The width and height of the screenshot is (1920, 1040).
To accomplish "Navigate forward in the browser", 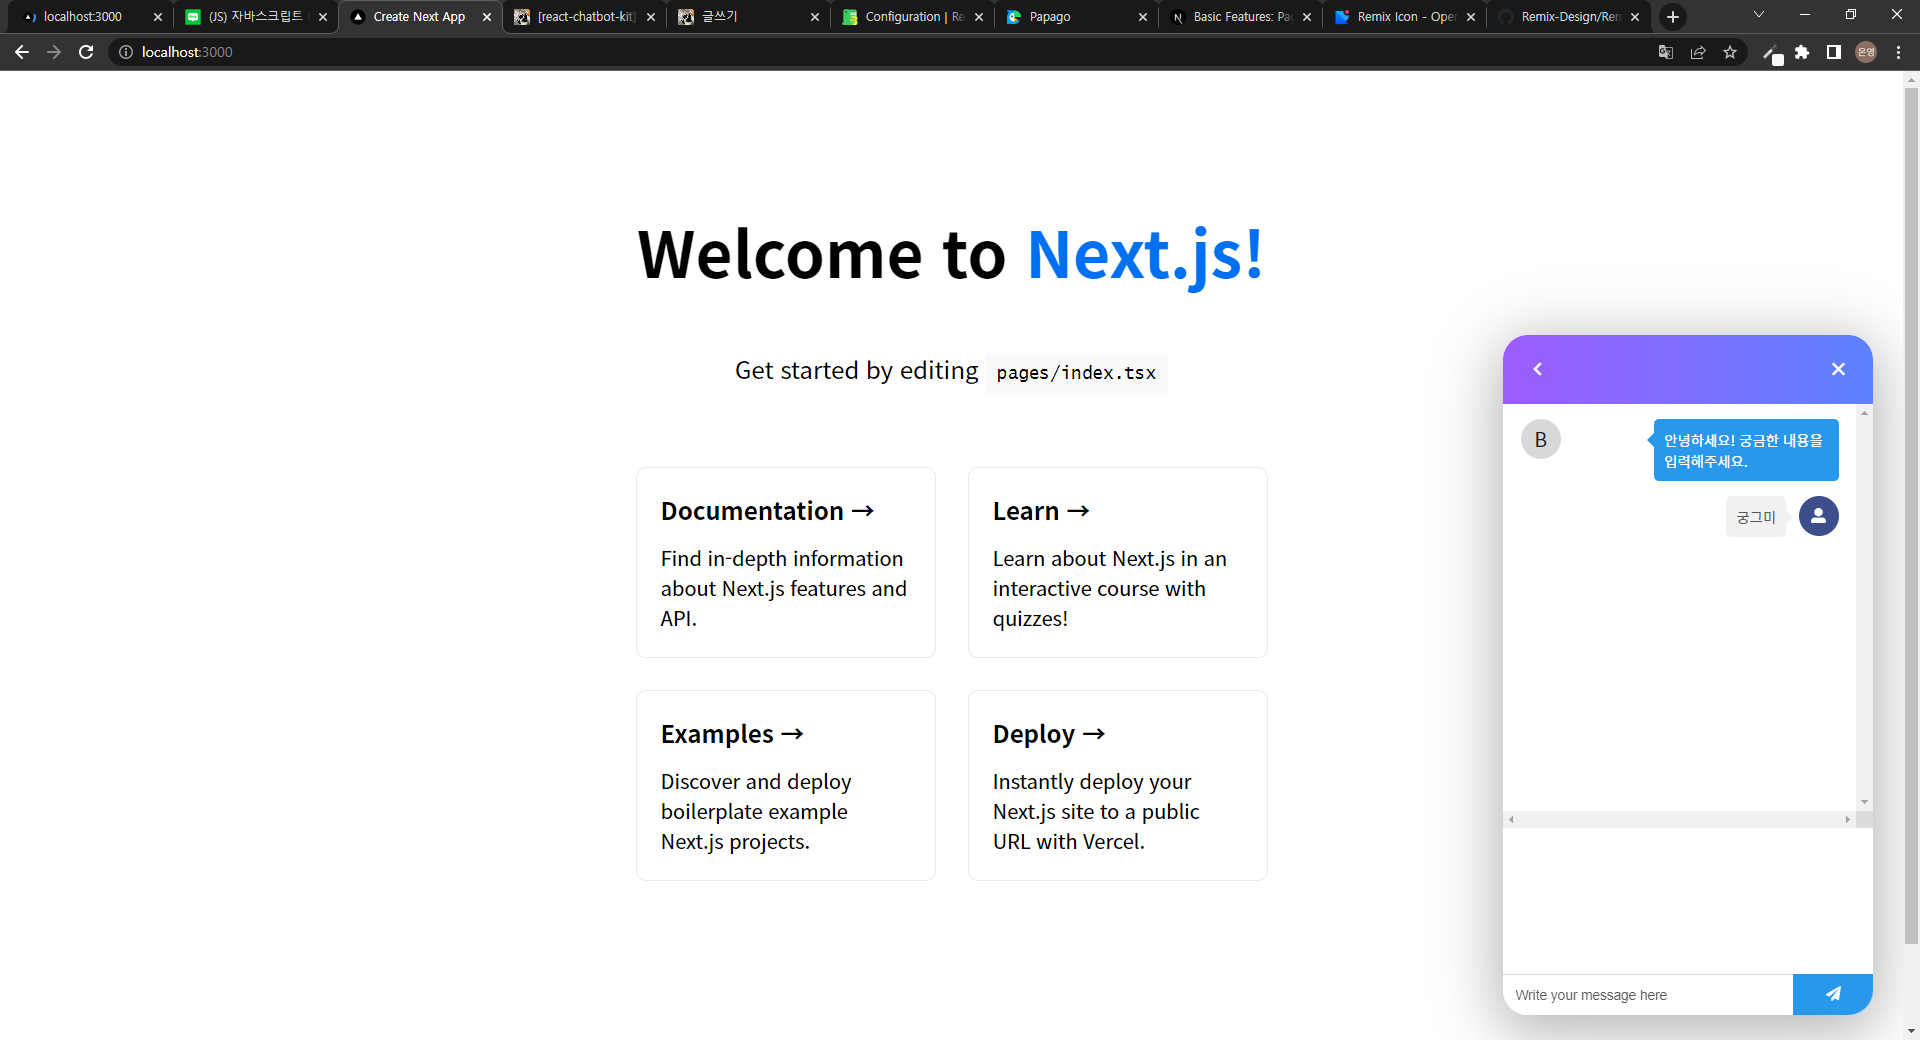I will [x=54, y=52].
